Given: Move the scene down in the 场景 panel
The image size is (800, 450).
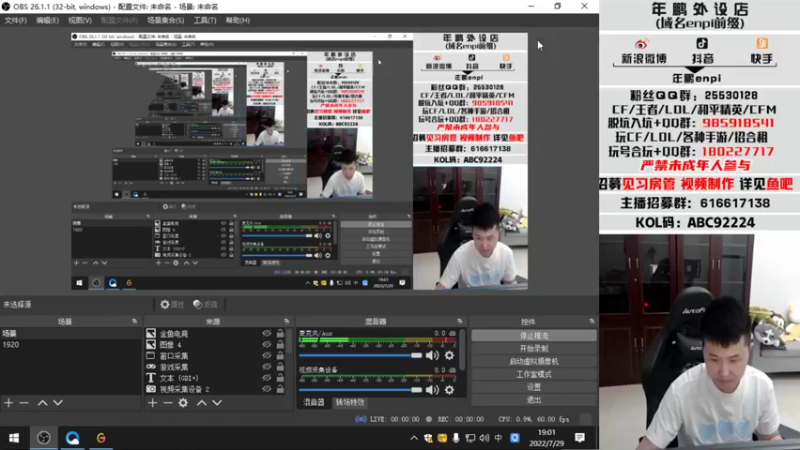Looking at the screenshot, I should click(58, 403).
